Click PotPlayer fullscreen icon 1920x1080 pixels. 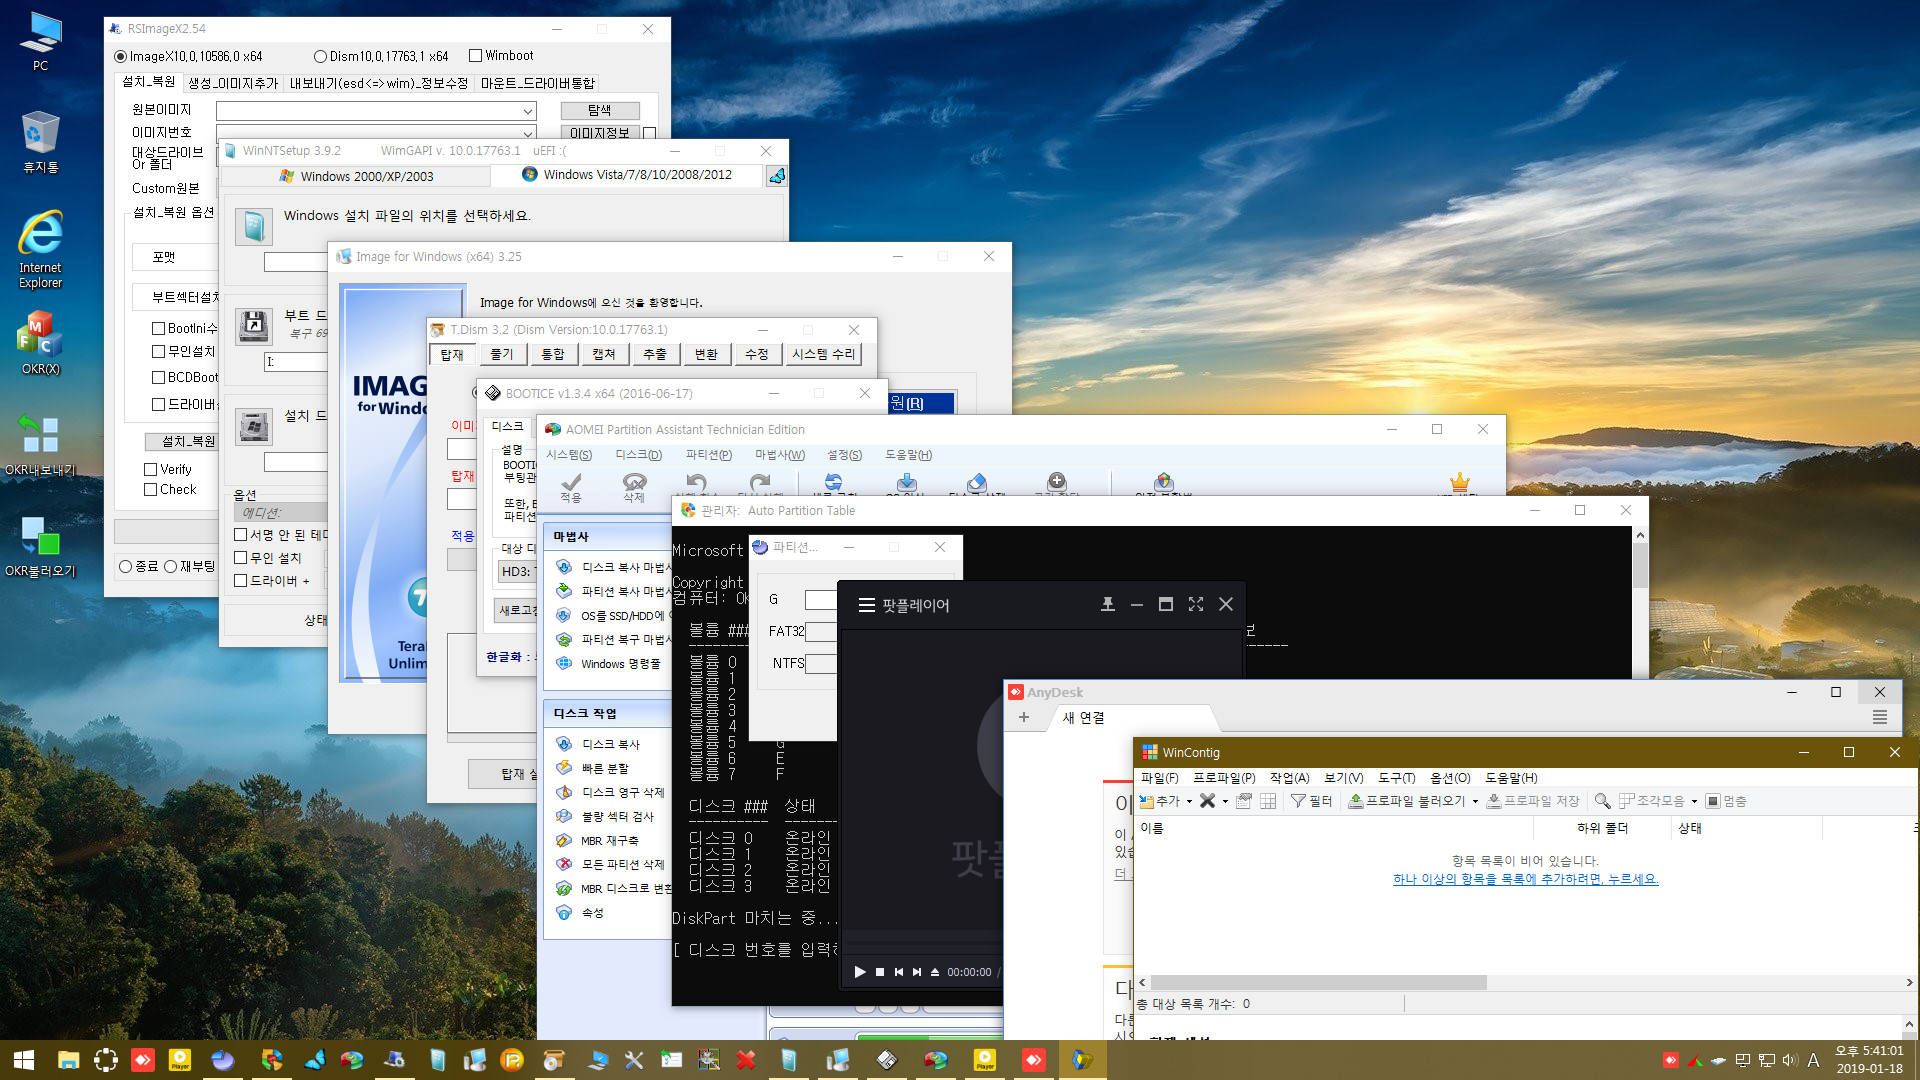click(x=1195, y=604)
